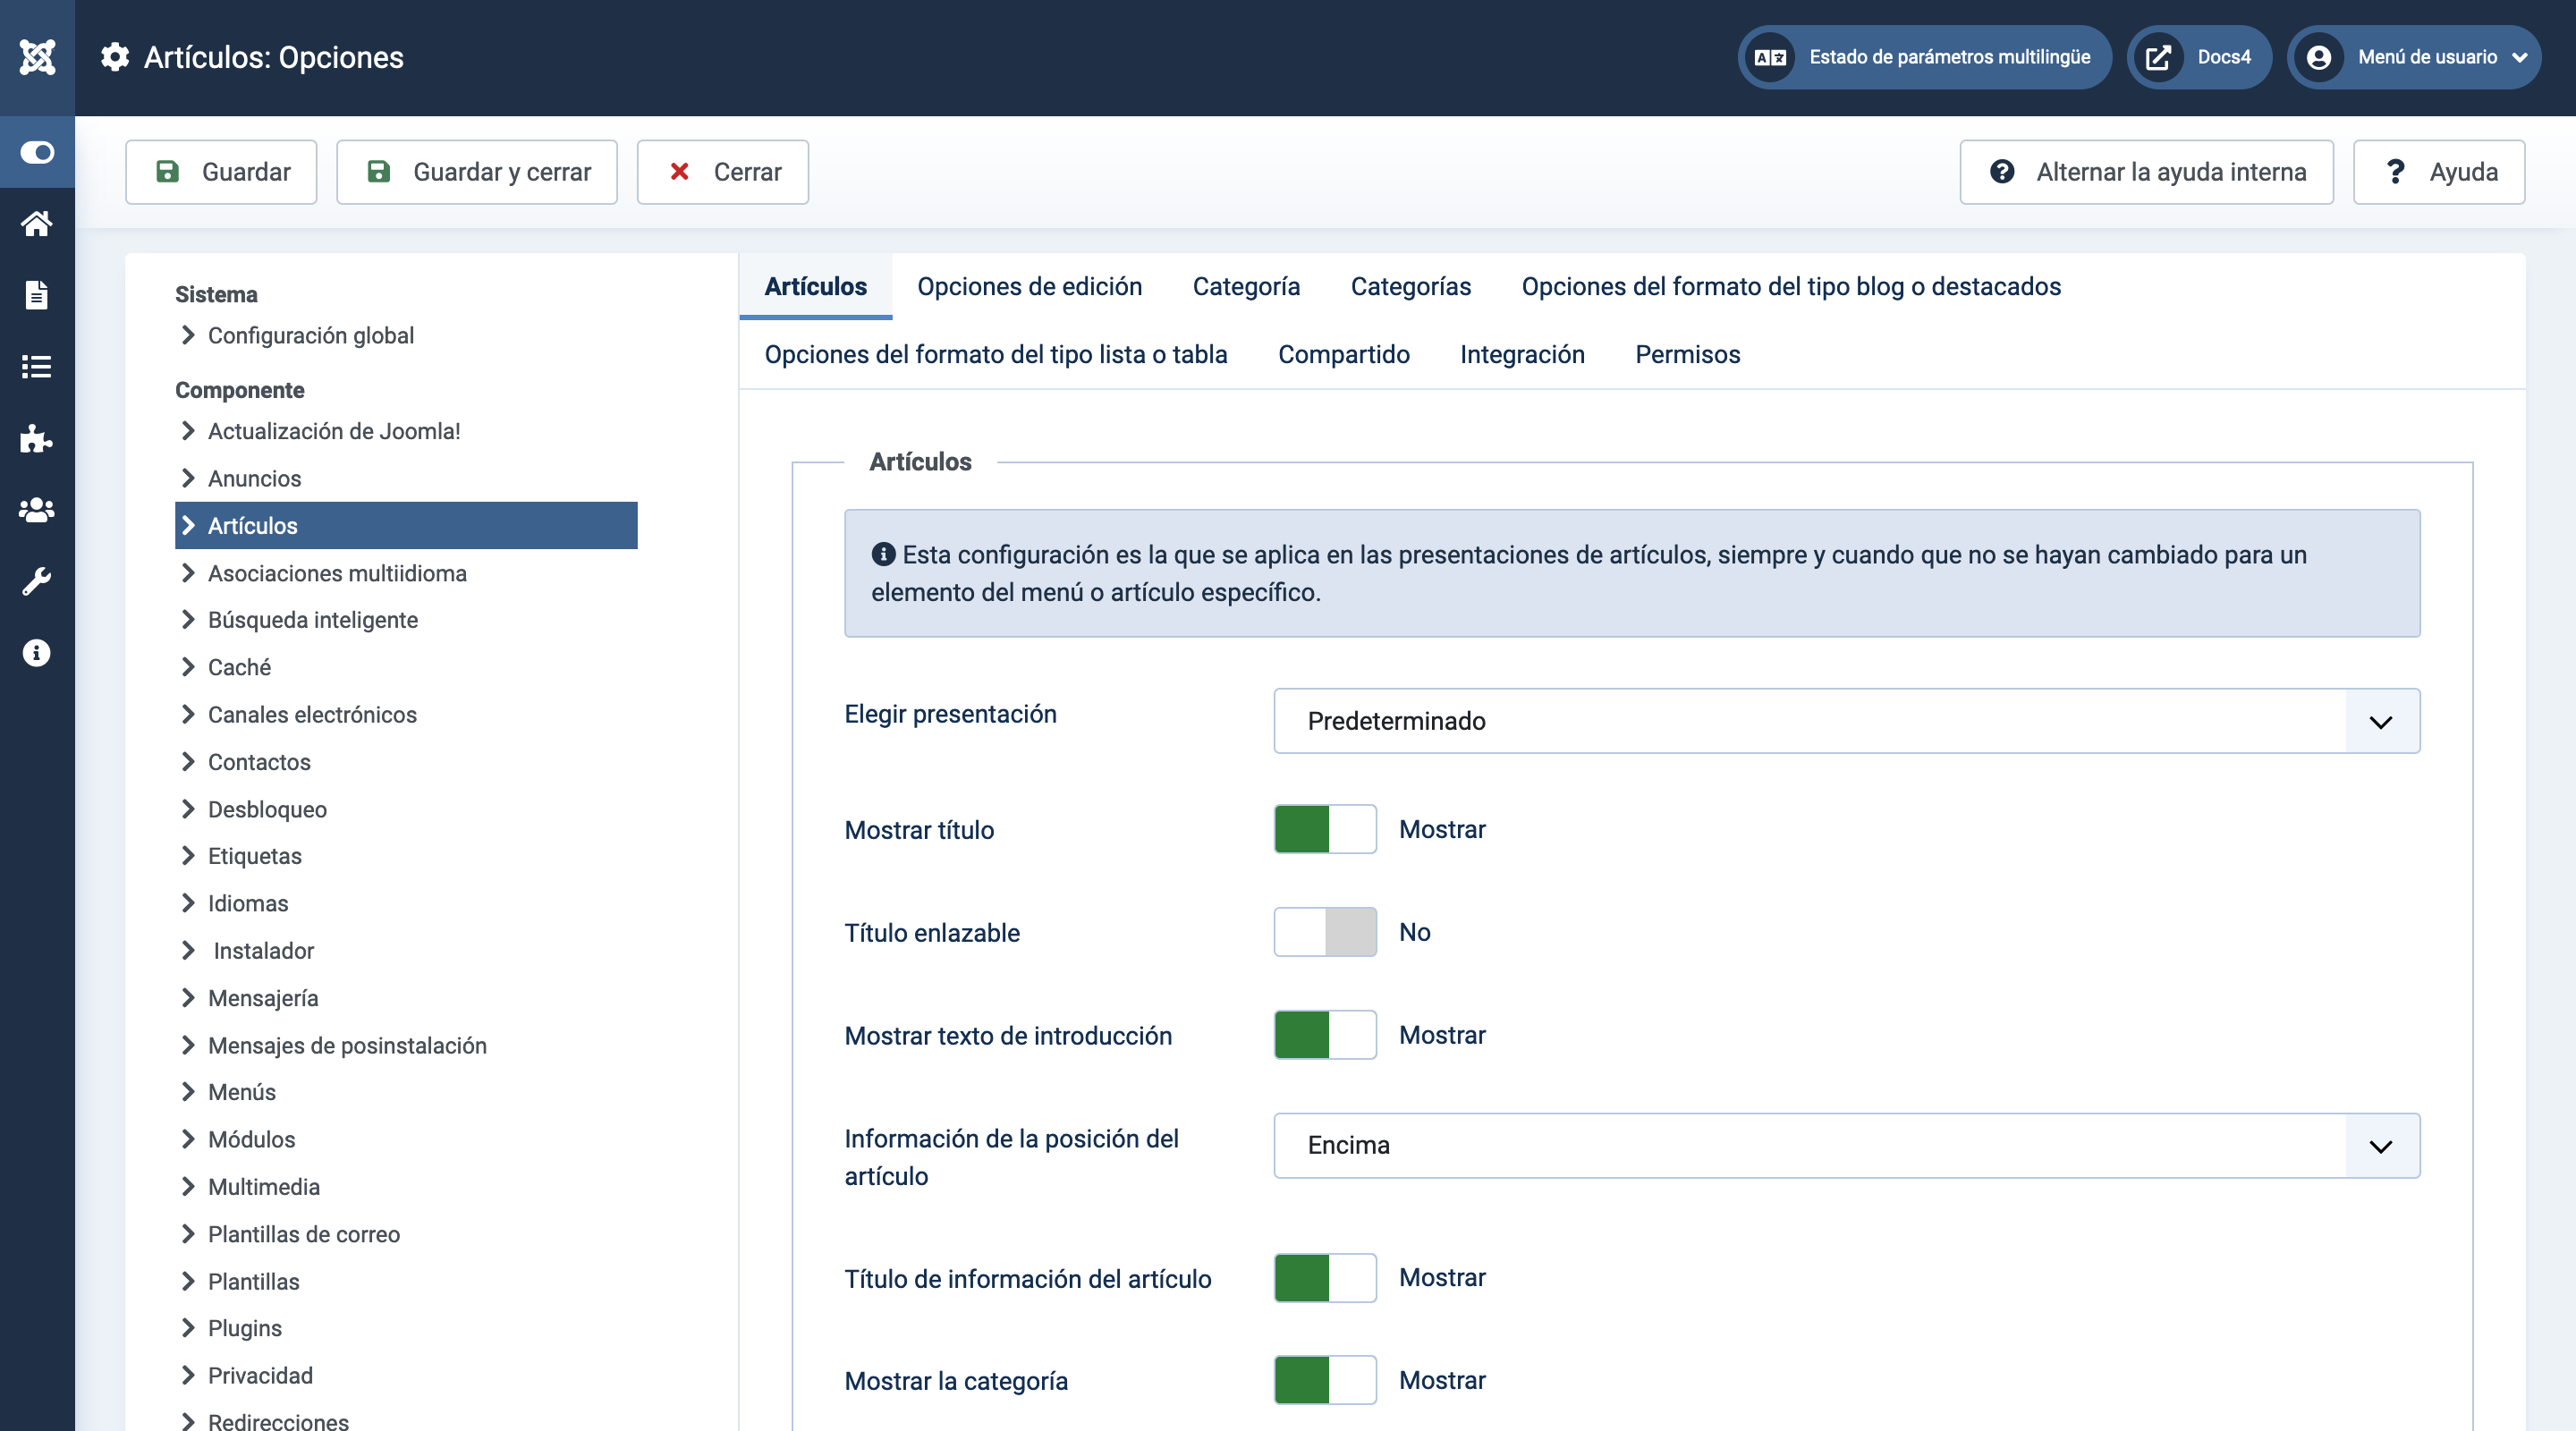
Task: Toggle Mostrar texto de introducción switch
Action: click(x=1324, y=1035)
